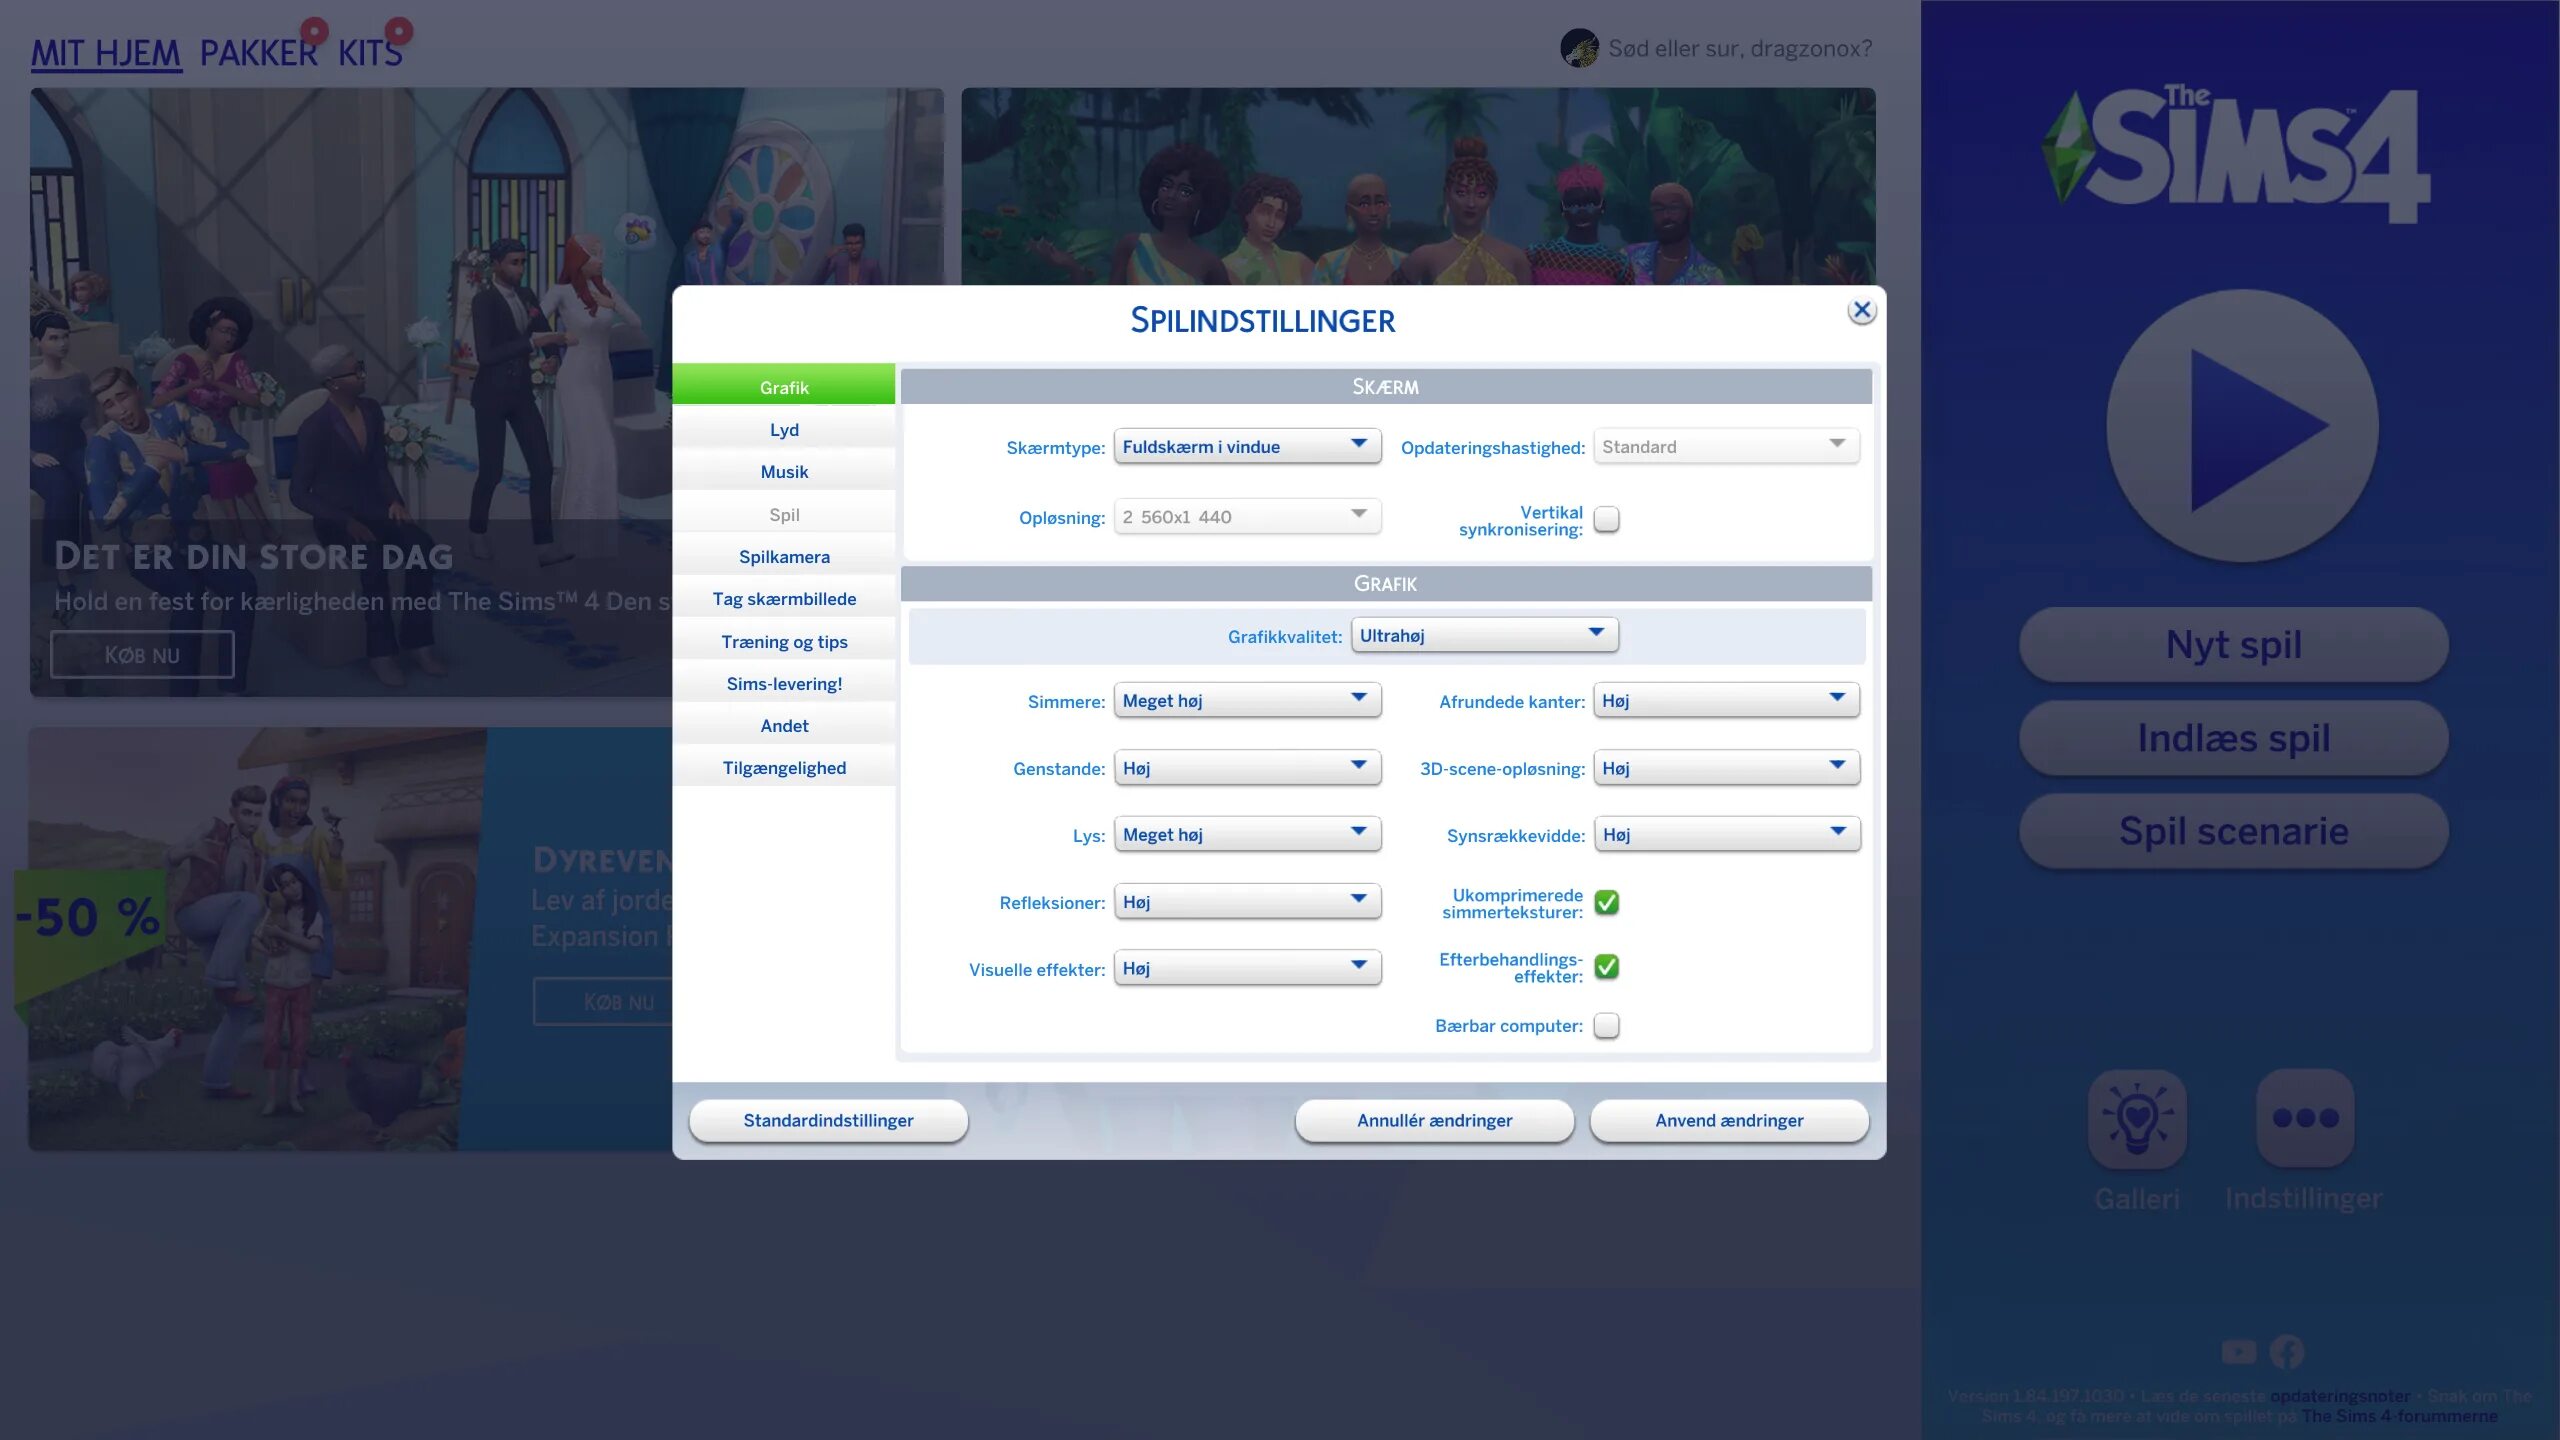
Task: Click the Indstillinger three-dots icon
Action: [x=2305, y=1117]
